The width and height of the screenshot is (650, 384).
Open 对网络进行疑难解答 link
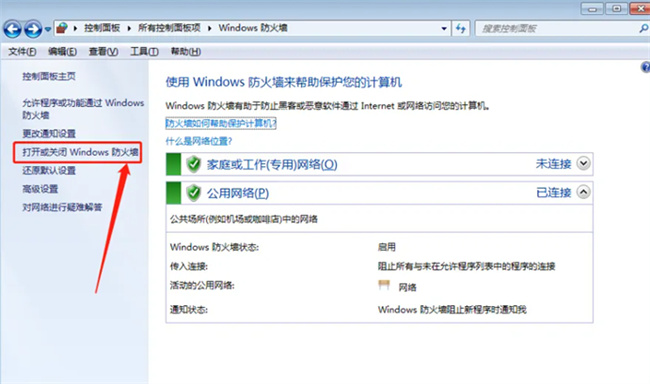[62, 207]
